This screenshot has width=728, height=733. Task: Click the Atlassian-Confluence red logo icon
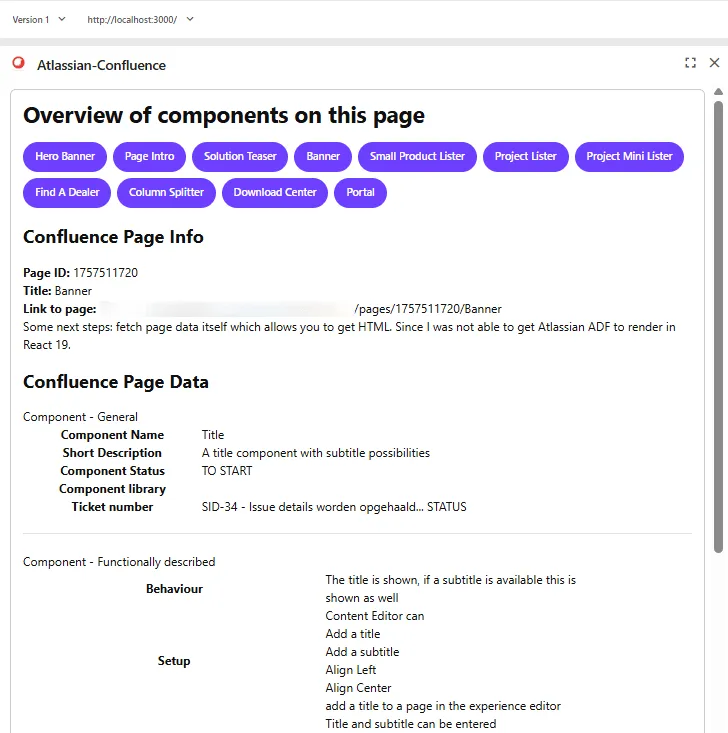(x=18, y=63)
